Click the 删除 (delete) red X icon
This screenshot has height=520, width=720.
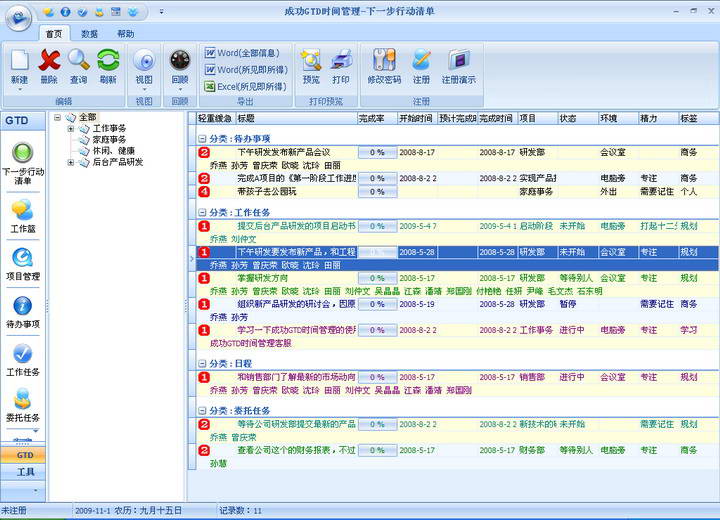(48, 60)
